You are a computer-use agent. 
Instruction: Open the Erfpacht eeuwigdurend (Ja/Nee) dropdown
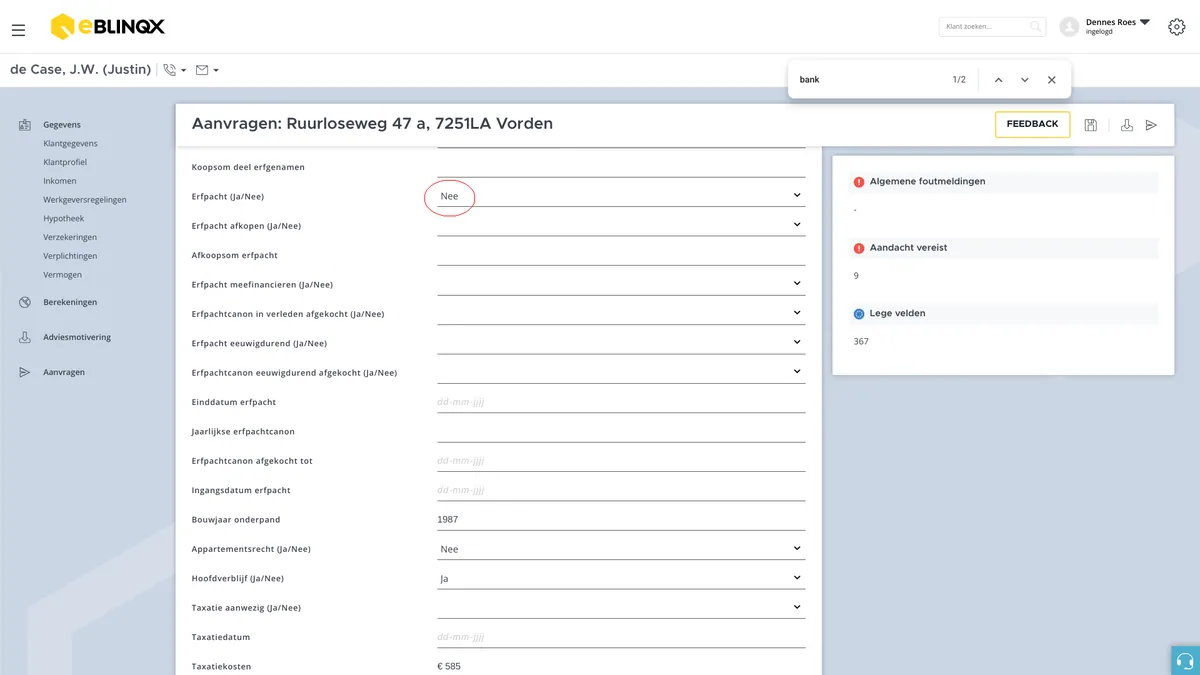pyautogui.click(x=621, y=343)
